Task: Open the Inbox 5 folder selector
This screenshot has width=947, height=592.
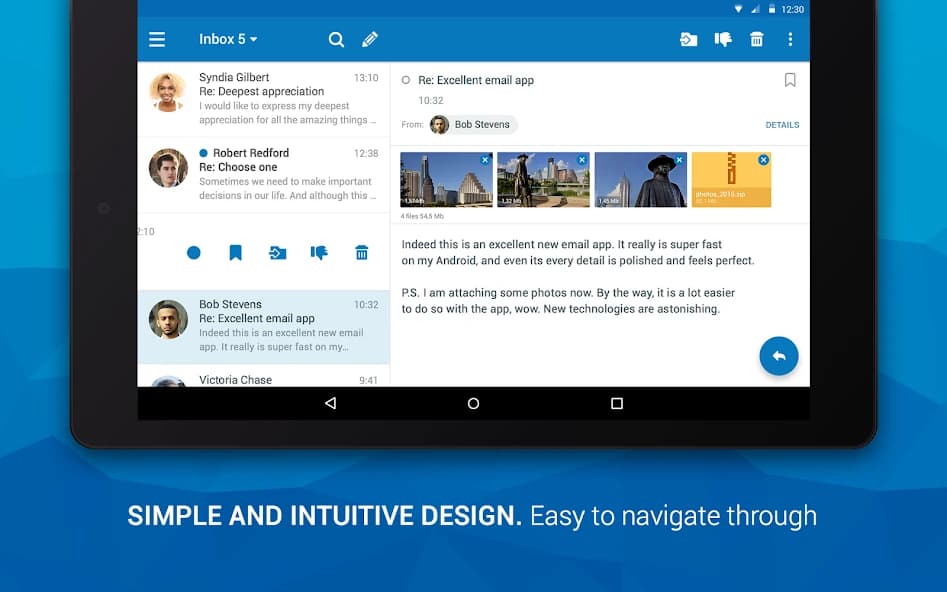Action: (x=227, y=39)
